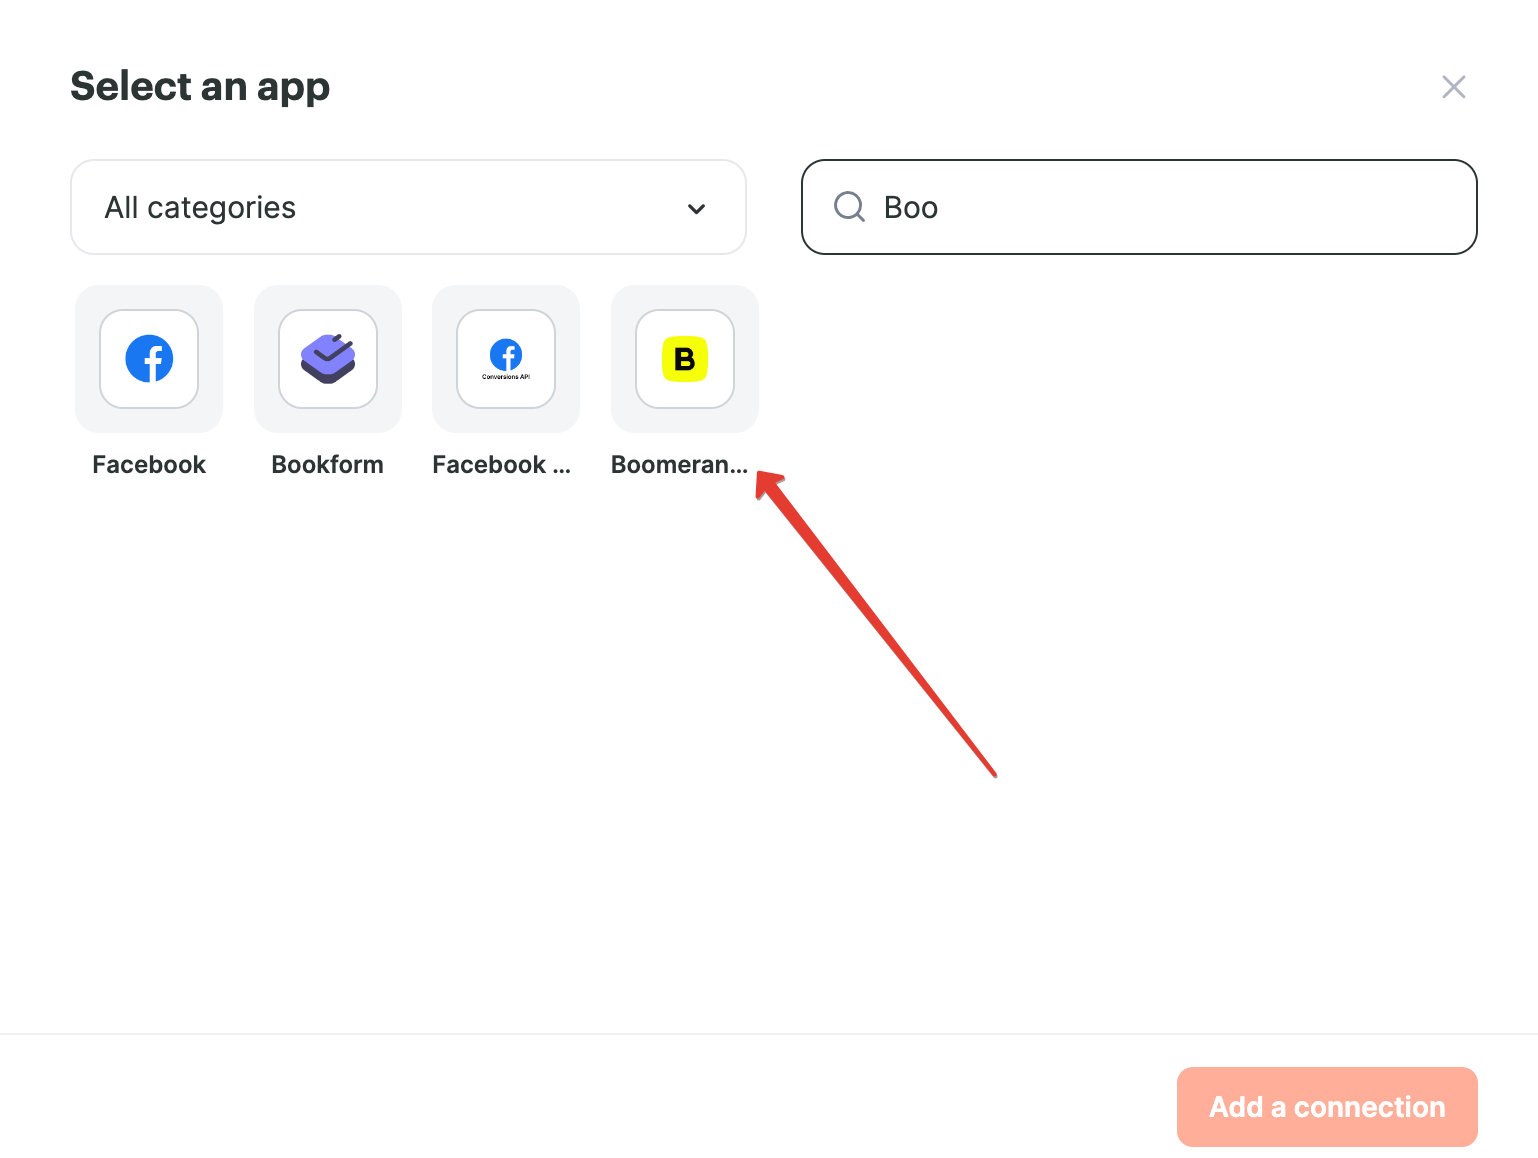Image resolution: width=1538 pixels, height=1158 pixels.
Task: Click the Add a connection button
Action: [1327, 1107]
